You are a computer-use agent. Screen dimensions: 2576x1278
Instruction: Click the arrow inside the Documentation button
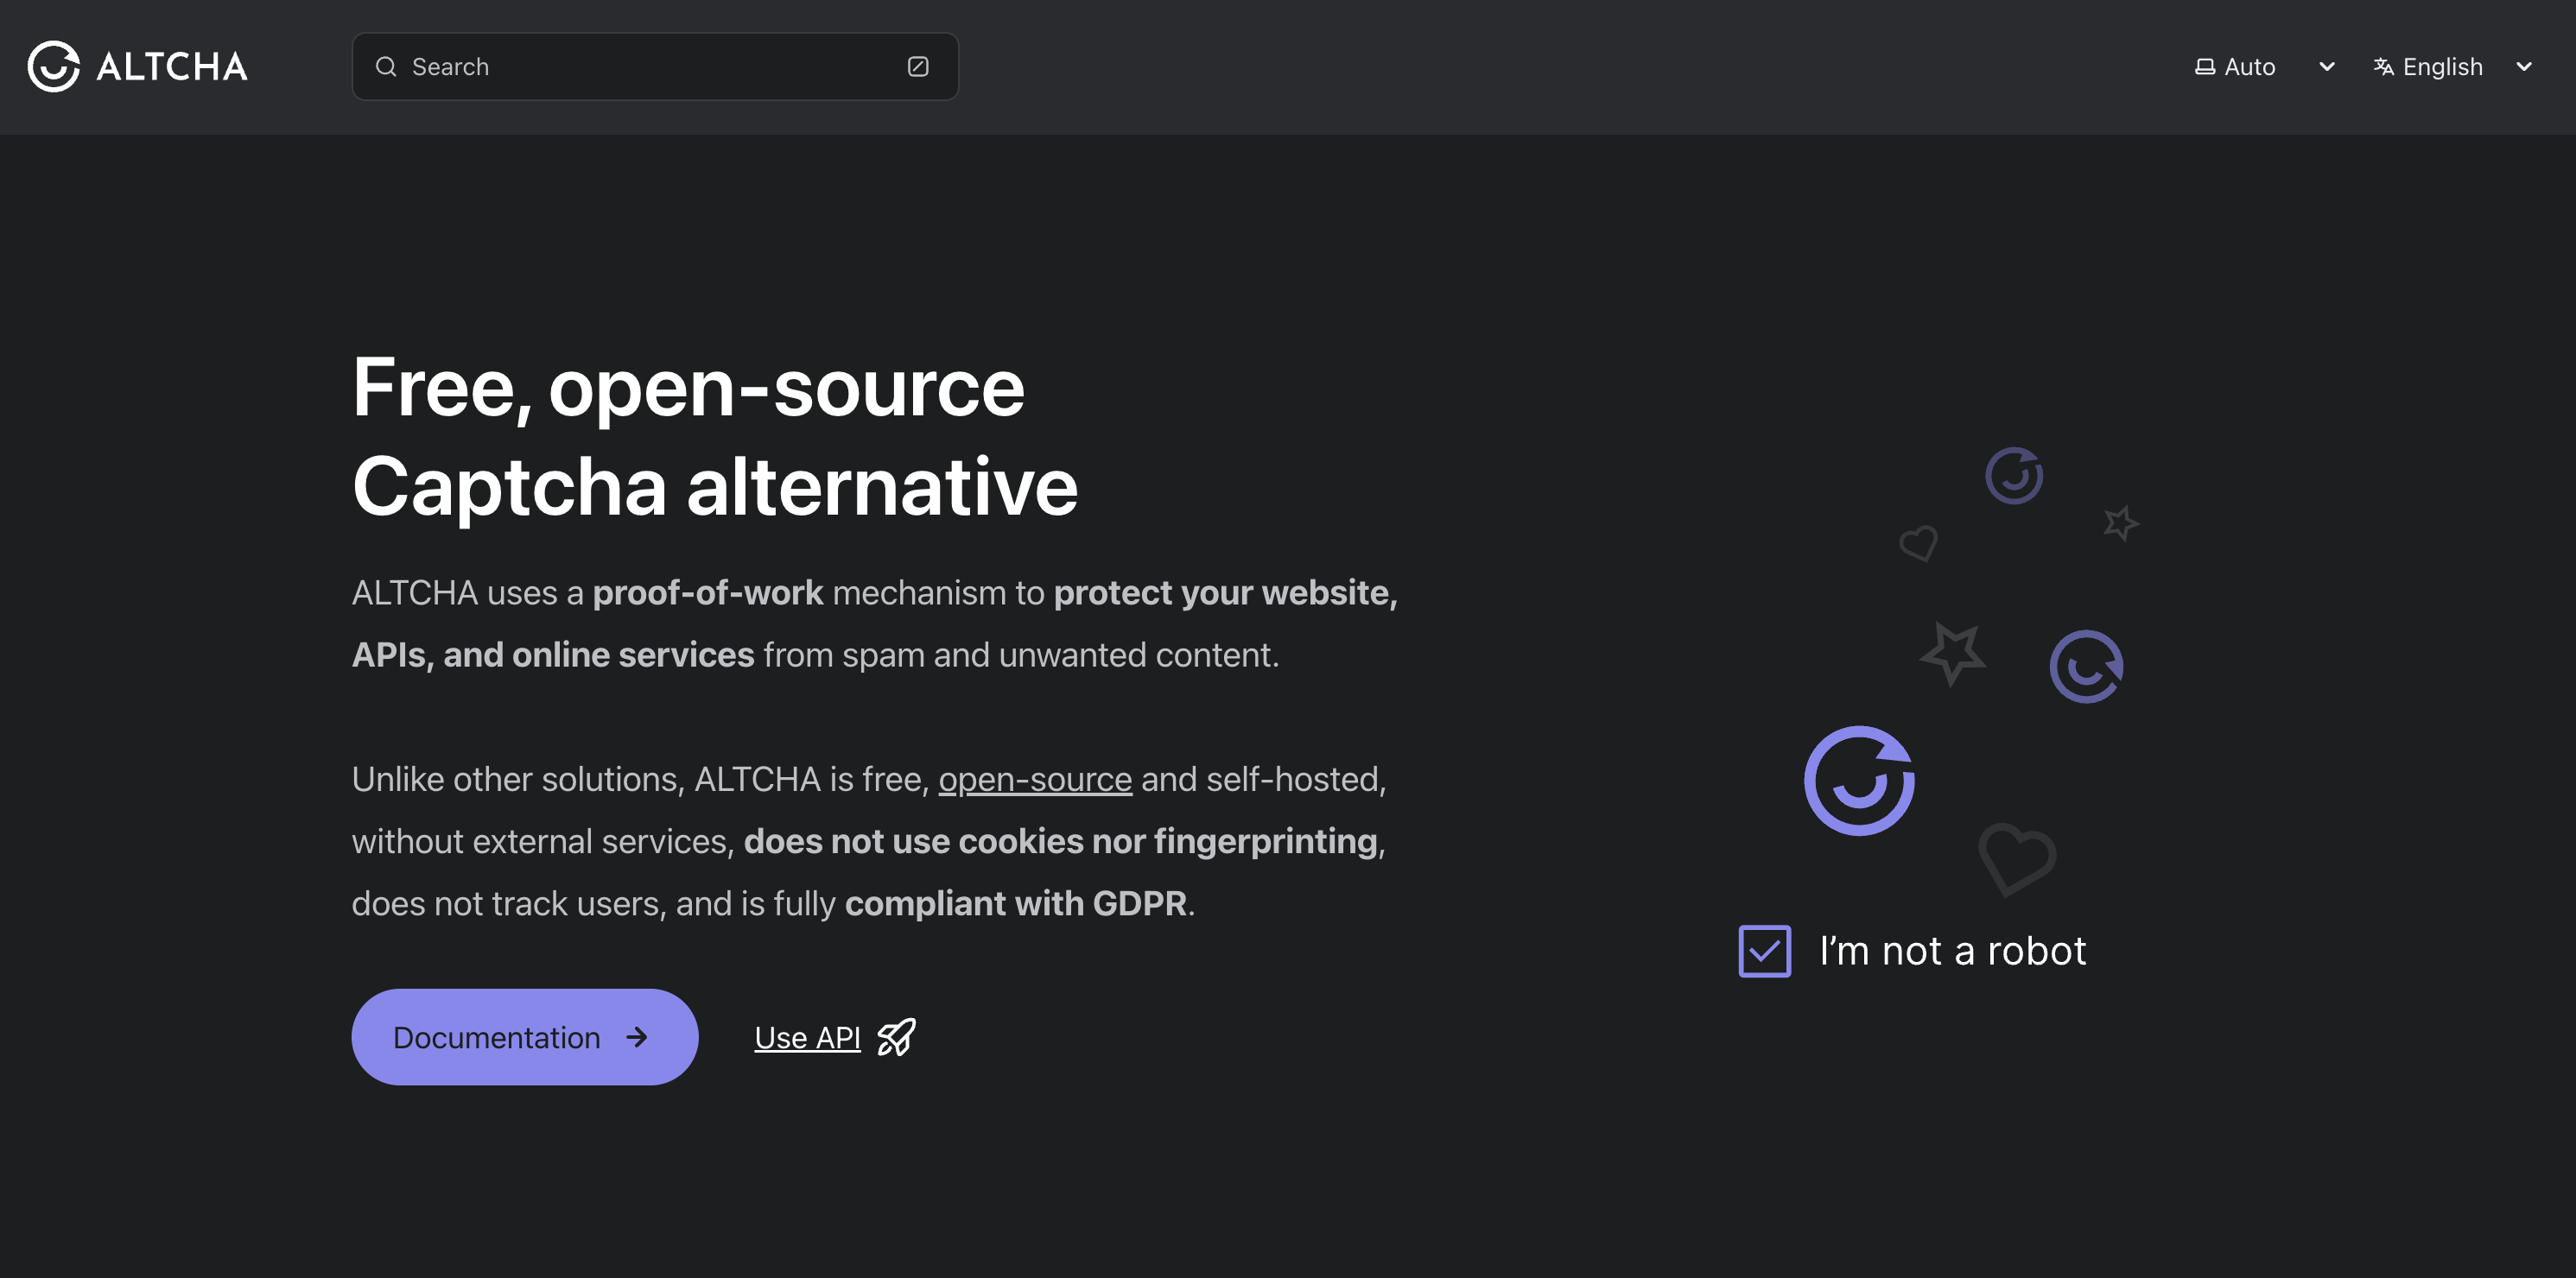click(637, 1037)
